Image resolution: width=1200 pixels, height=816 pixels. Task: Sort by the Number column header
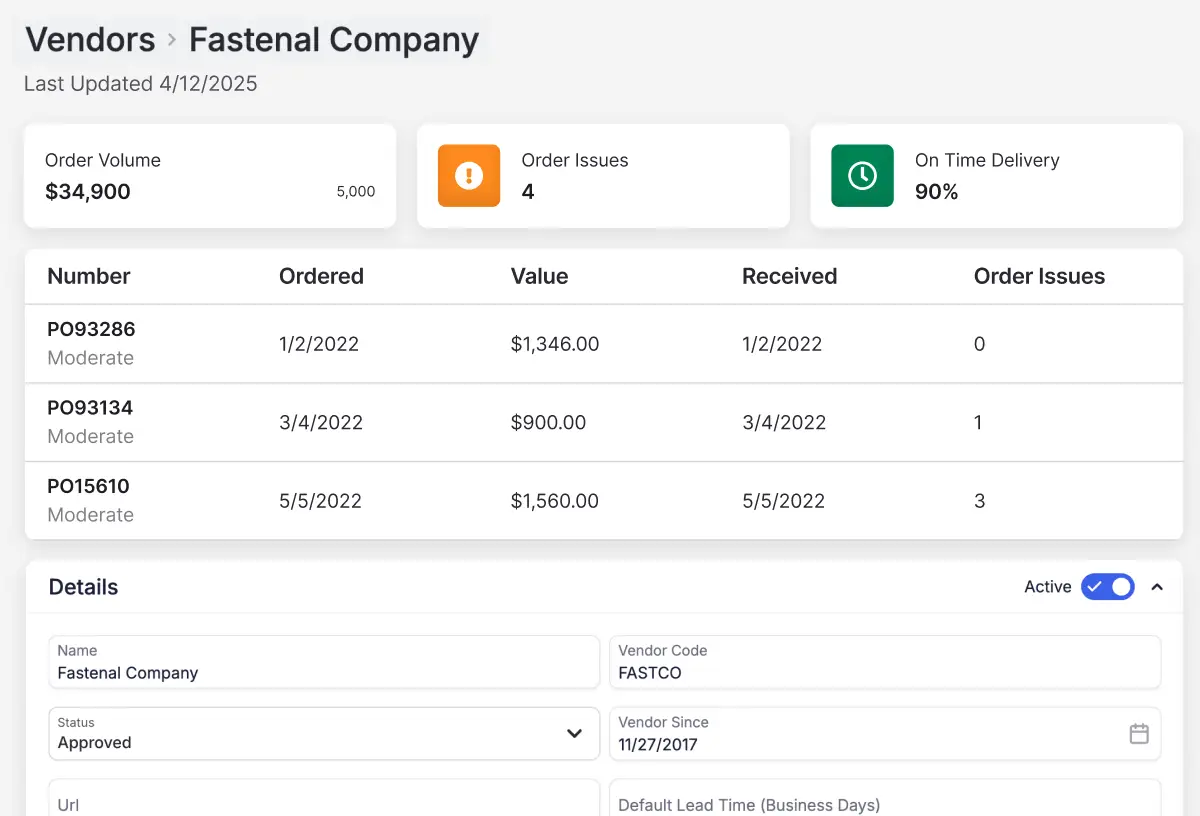coord(89,277)
